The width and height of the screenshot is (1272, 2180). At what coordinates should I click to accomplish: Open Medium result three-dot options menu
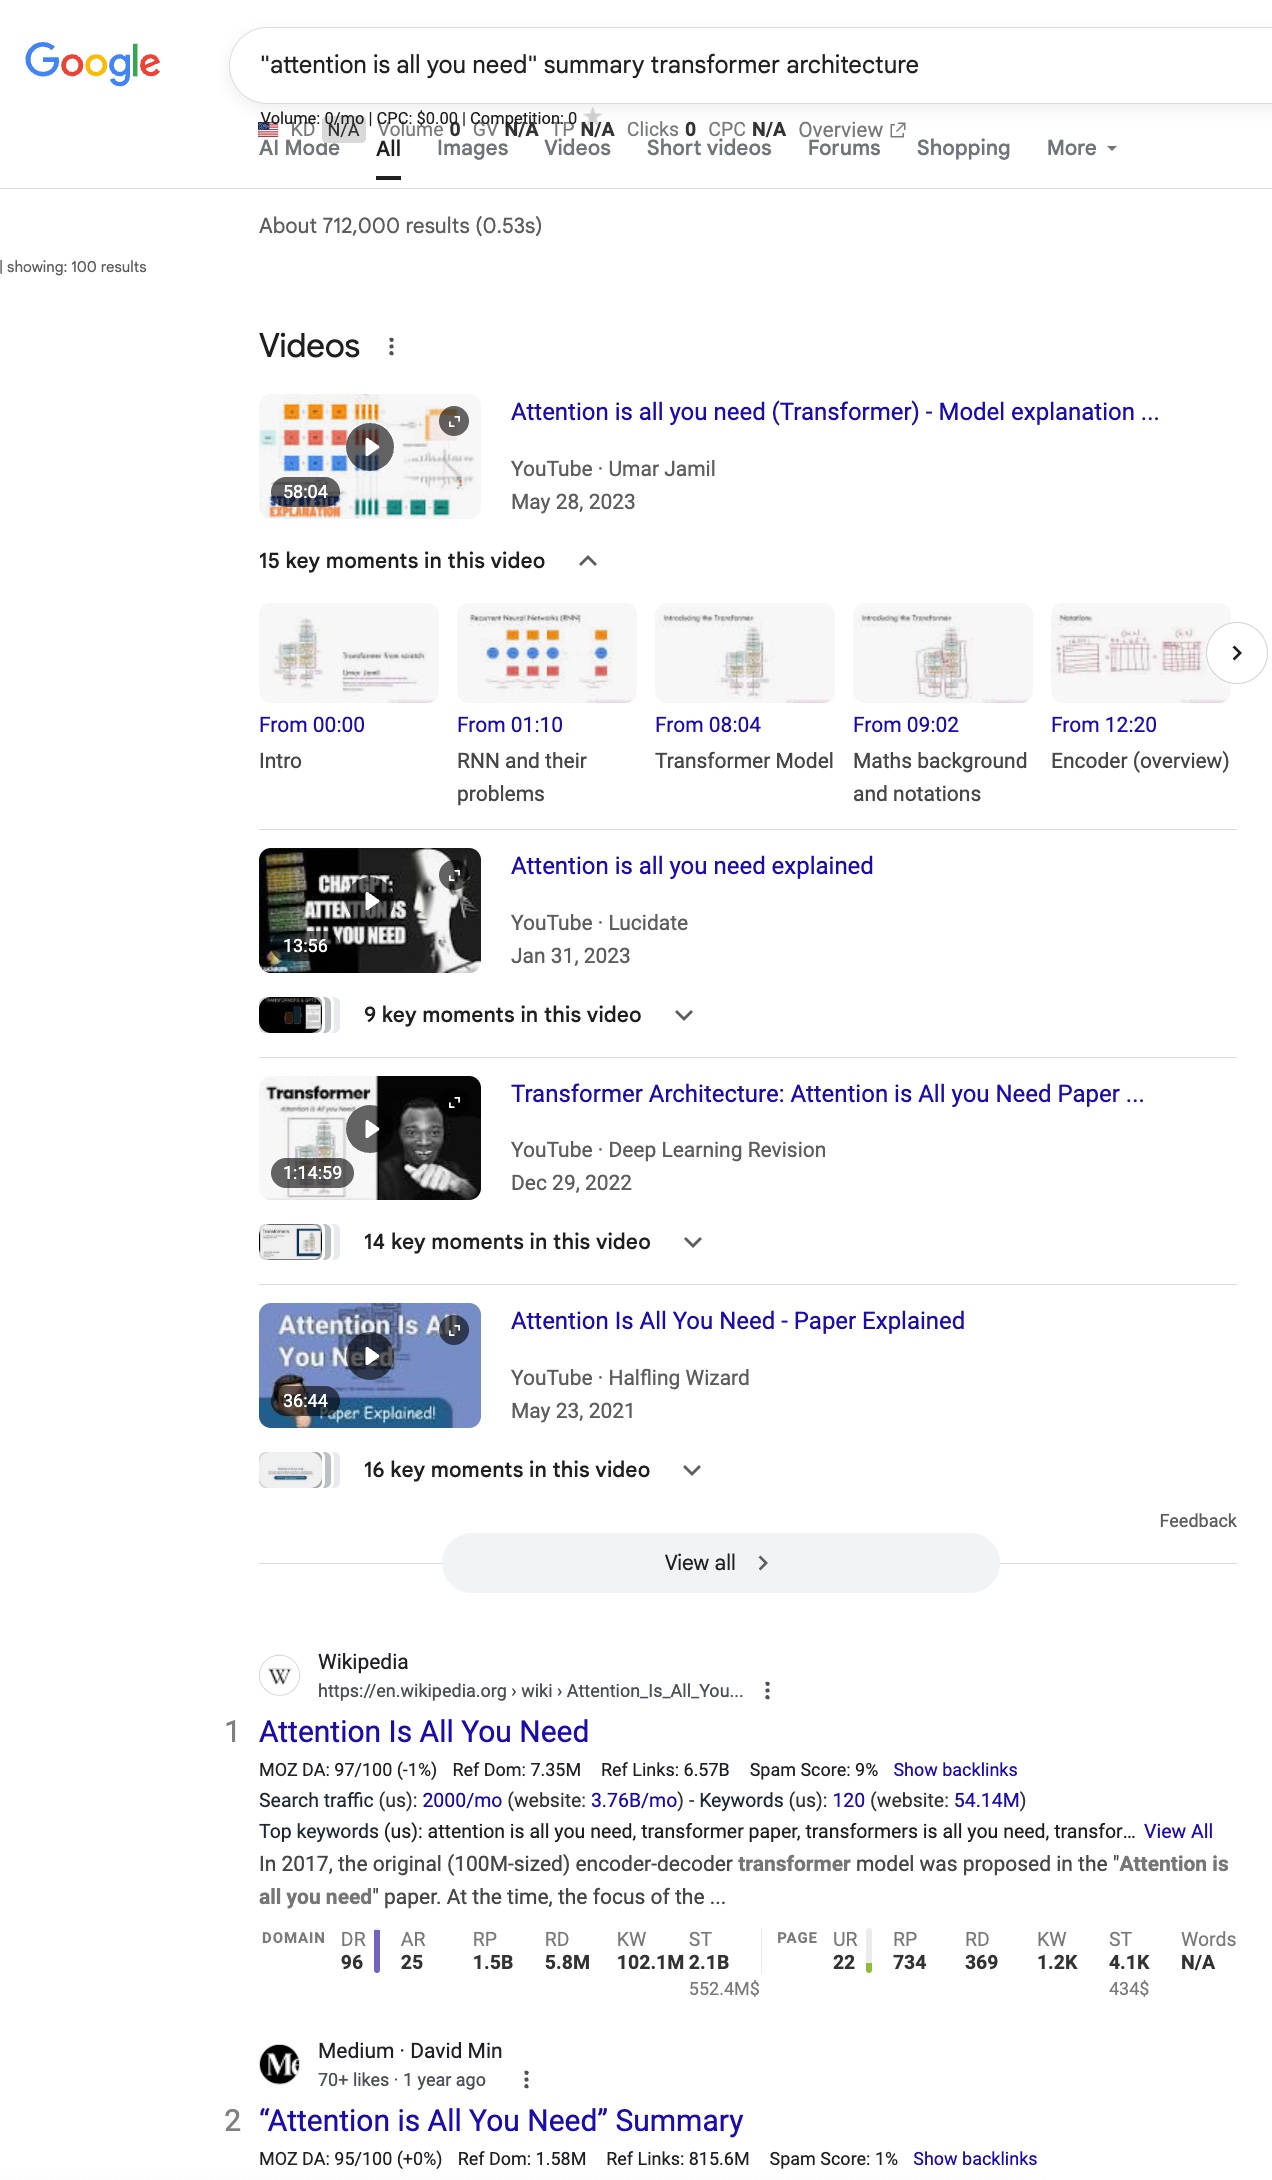[526, 2080]
